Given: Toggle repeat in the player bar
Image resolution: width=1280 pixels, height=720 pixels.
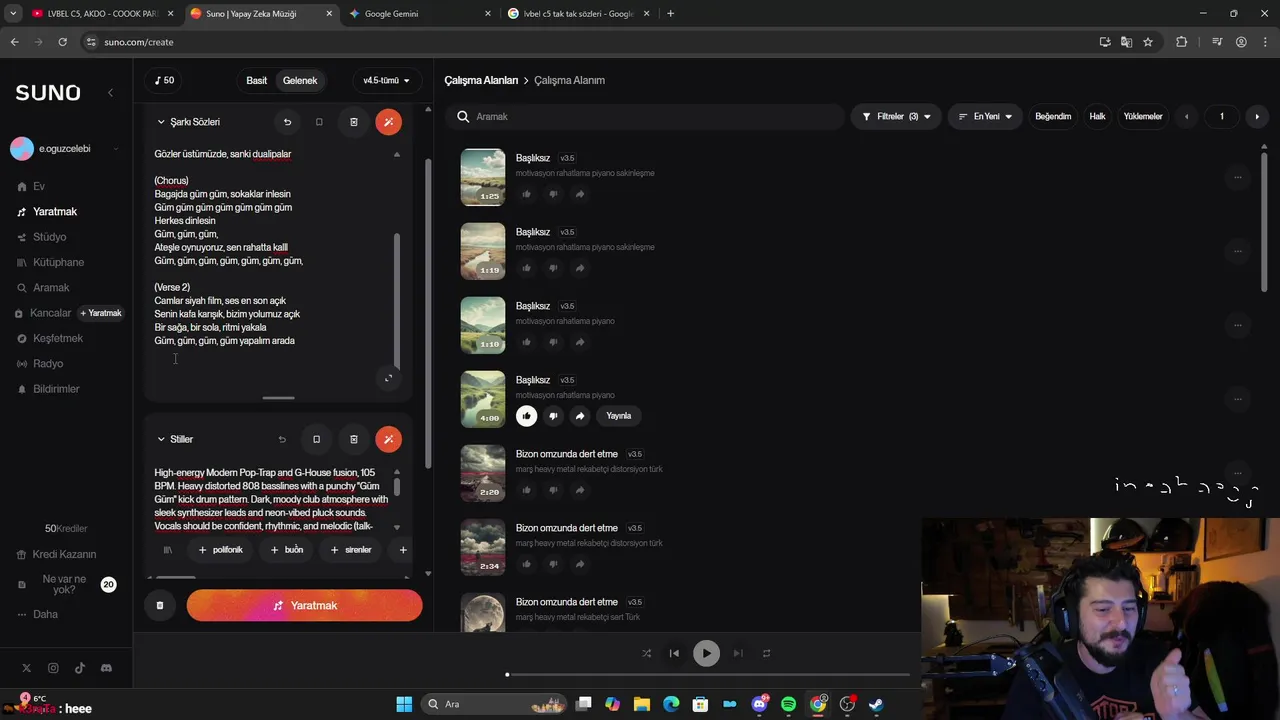Looking at the screenshot, I should coord(766,653).
